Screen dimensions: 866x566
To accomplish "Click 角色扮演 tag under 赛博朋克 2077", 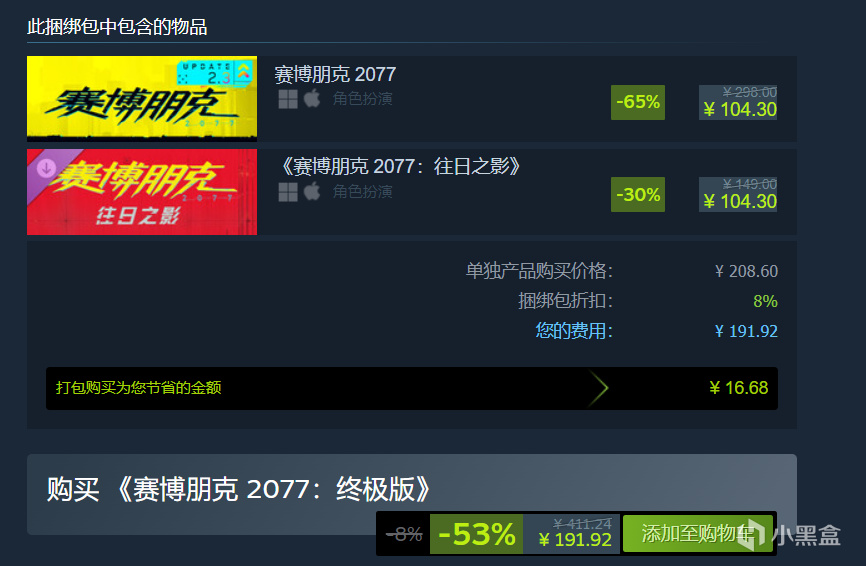I will (x=362, y=99).
